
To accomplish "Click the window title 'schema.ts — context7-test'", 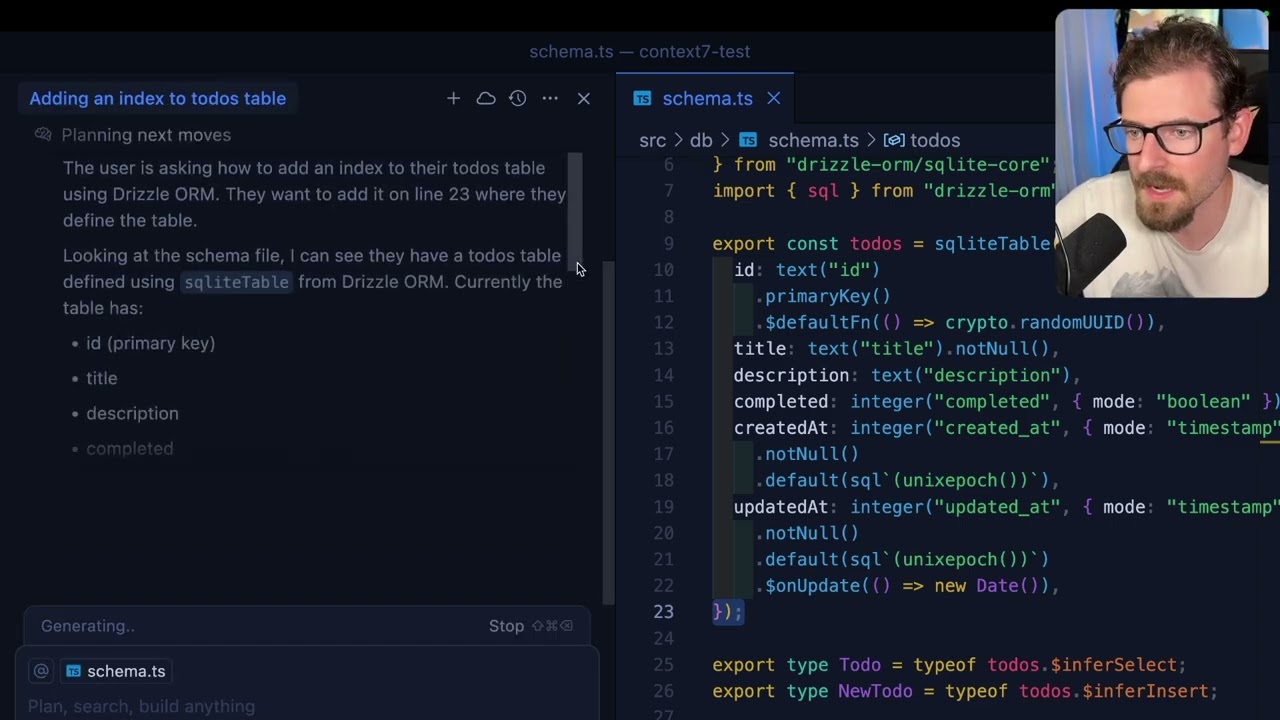I will tap(639, 51).
